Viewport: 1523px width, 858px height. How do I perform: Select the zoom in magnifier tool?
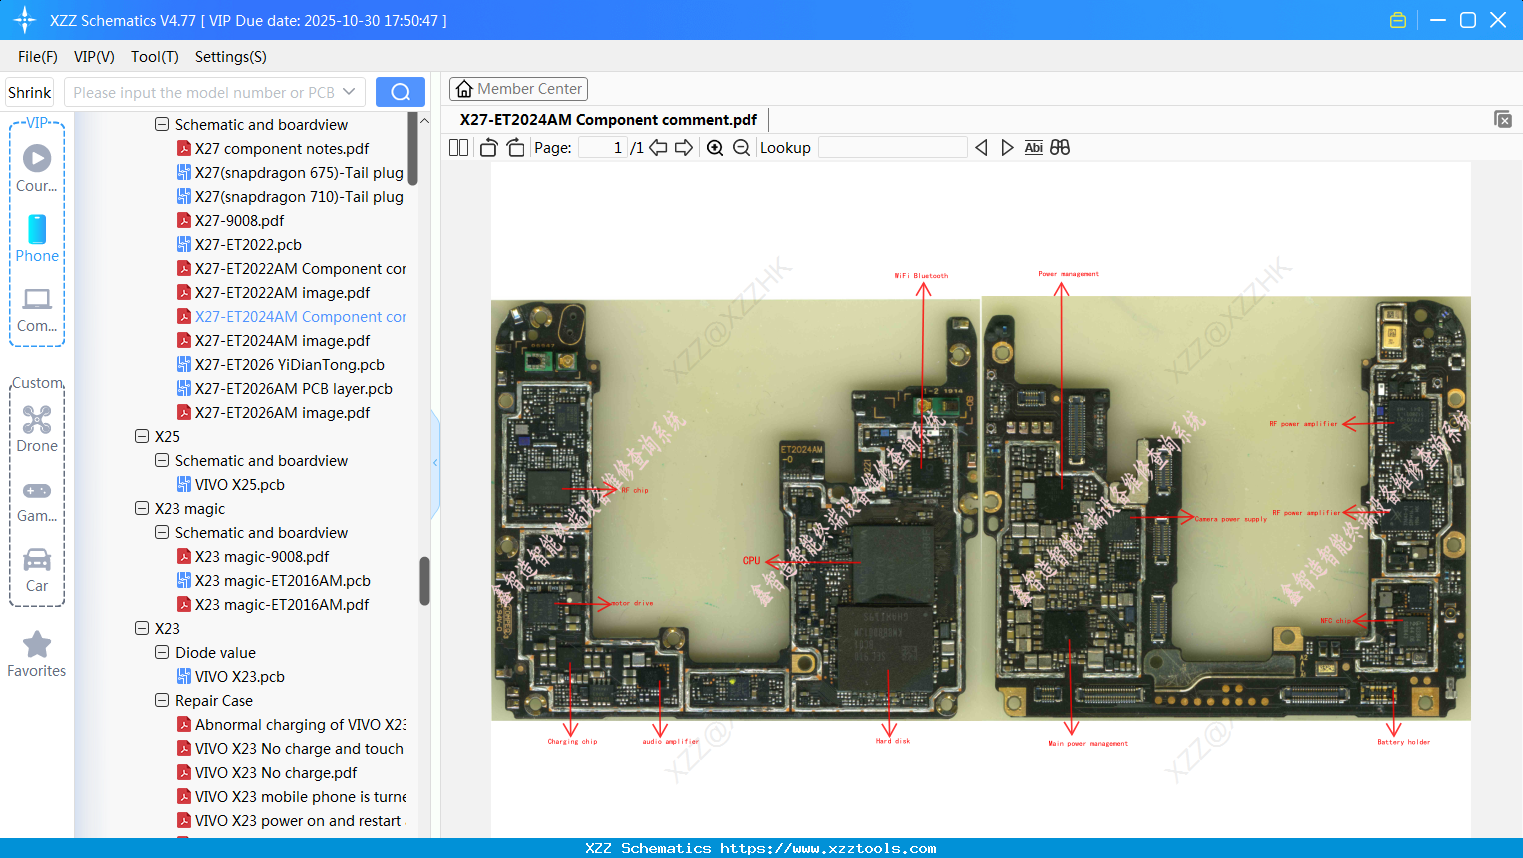click(x=715, y=147)
